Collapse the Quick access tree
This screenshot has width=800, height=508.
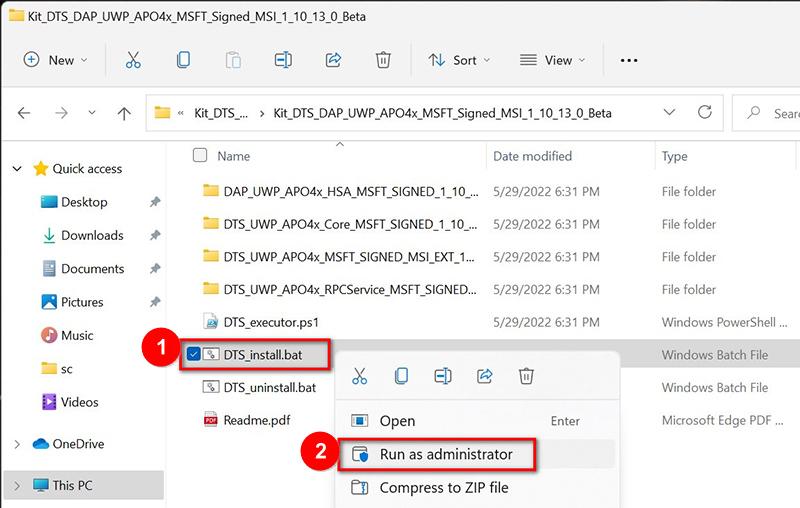pos(17,169)
